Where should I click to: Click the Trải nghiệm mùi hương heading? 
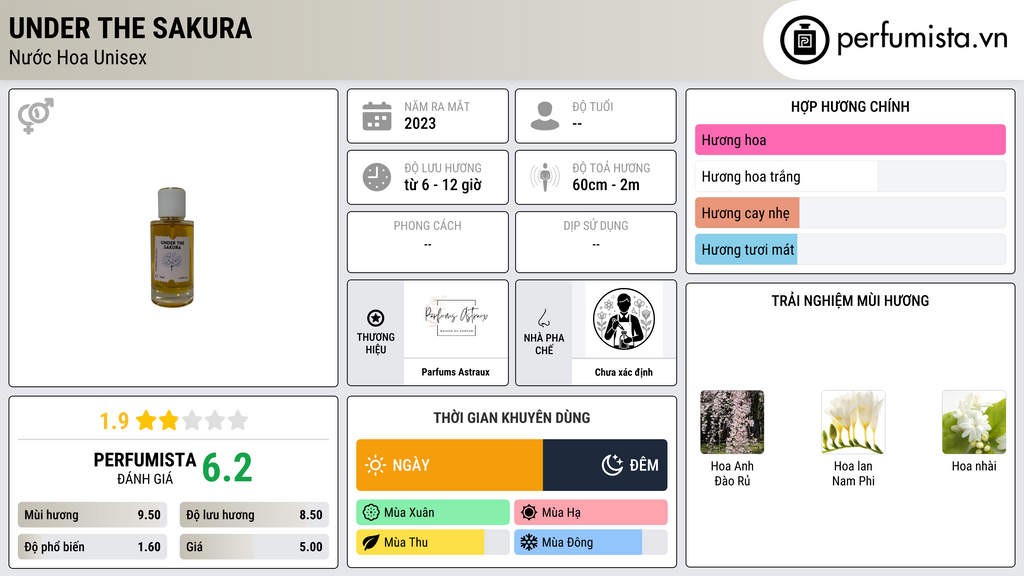click(850, 300)
